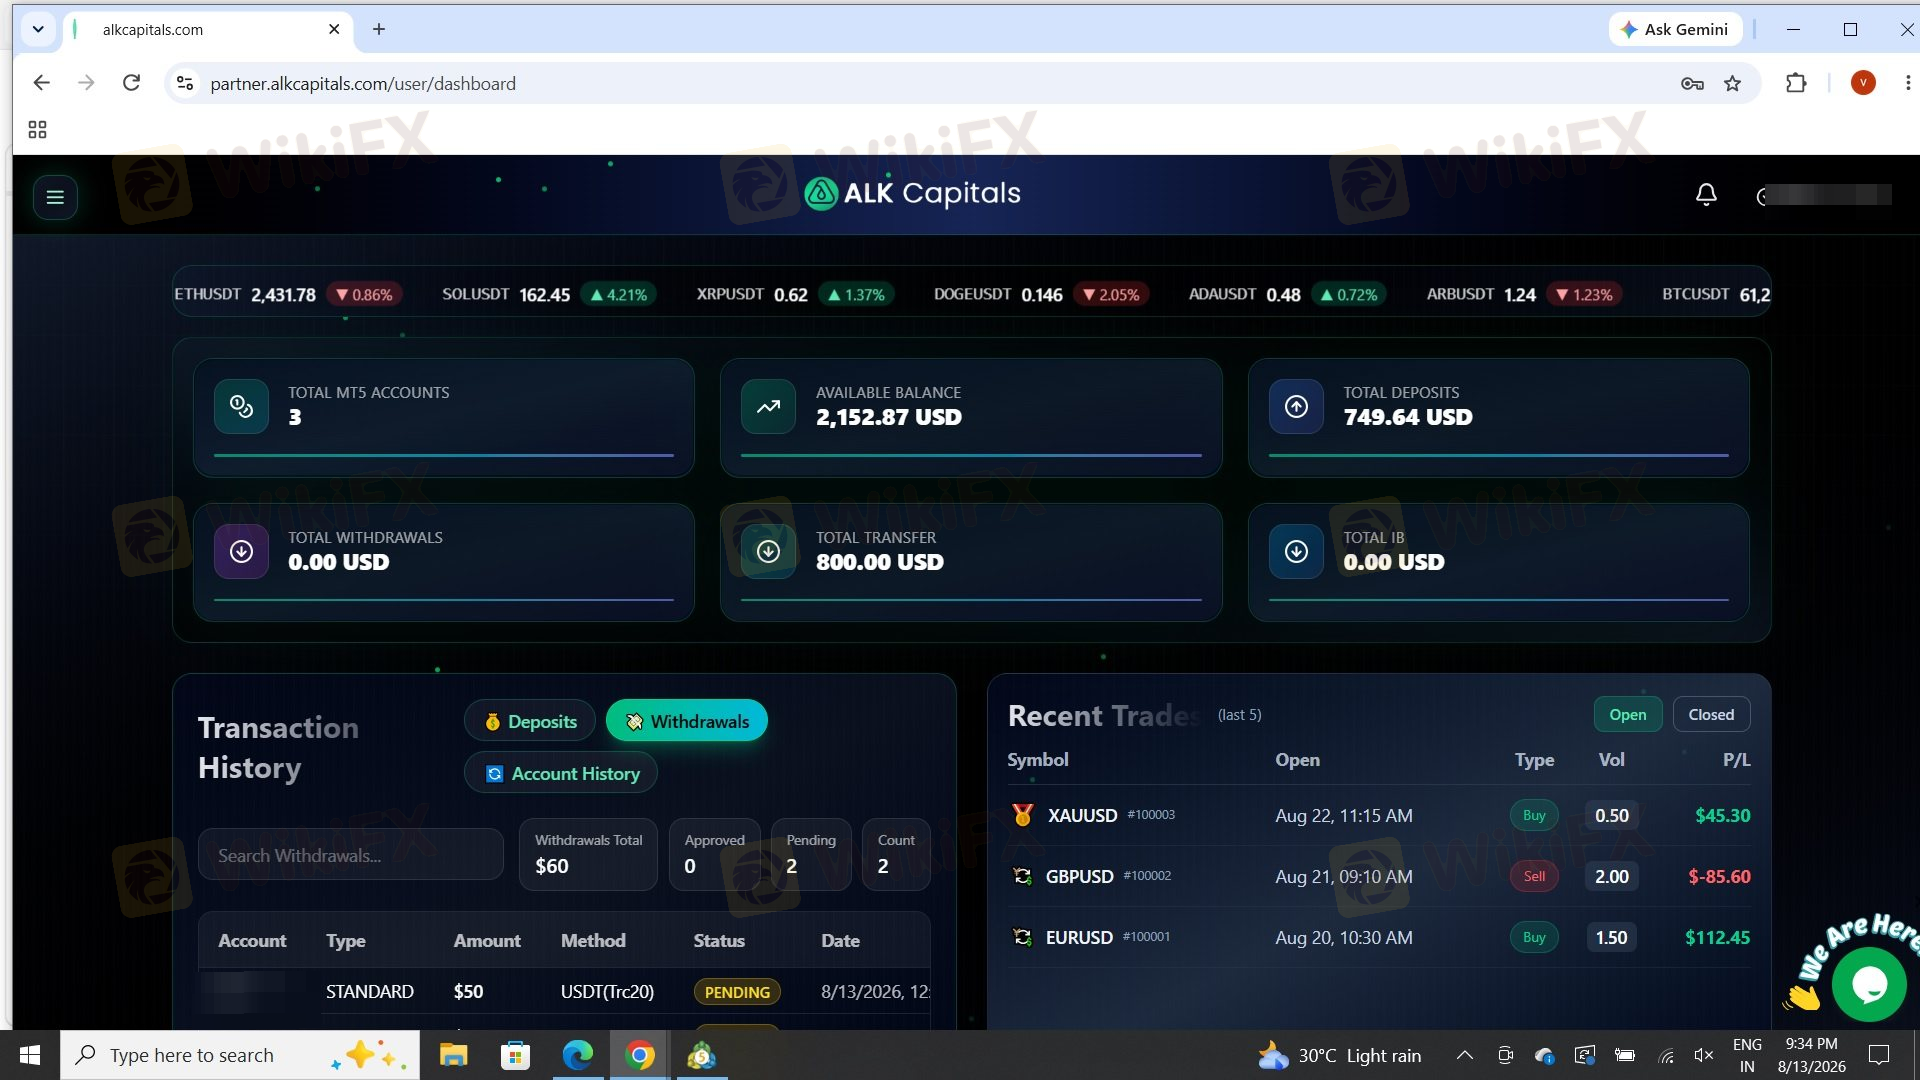Click the Pending count box

tap(811, 854)
